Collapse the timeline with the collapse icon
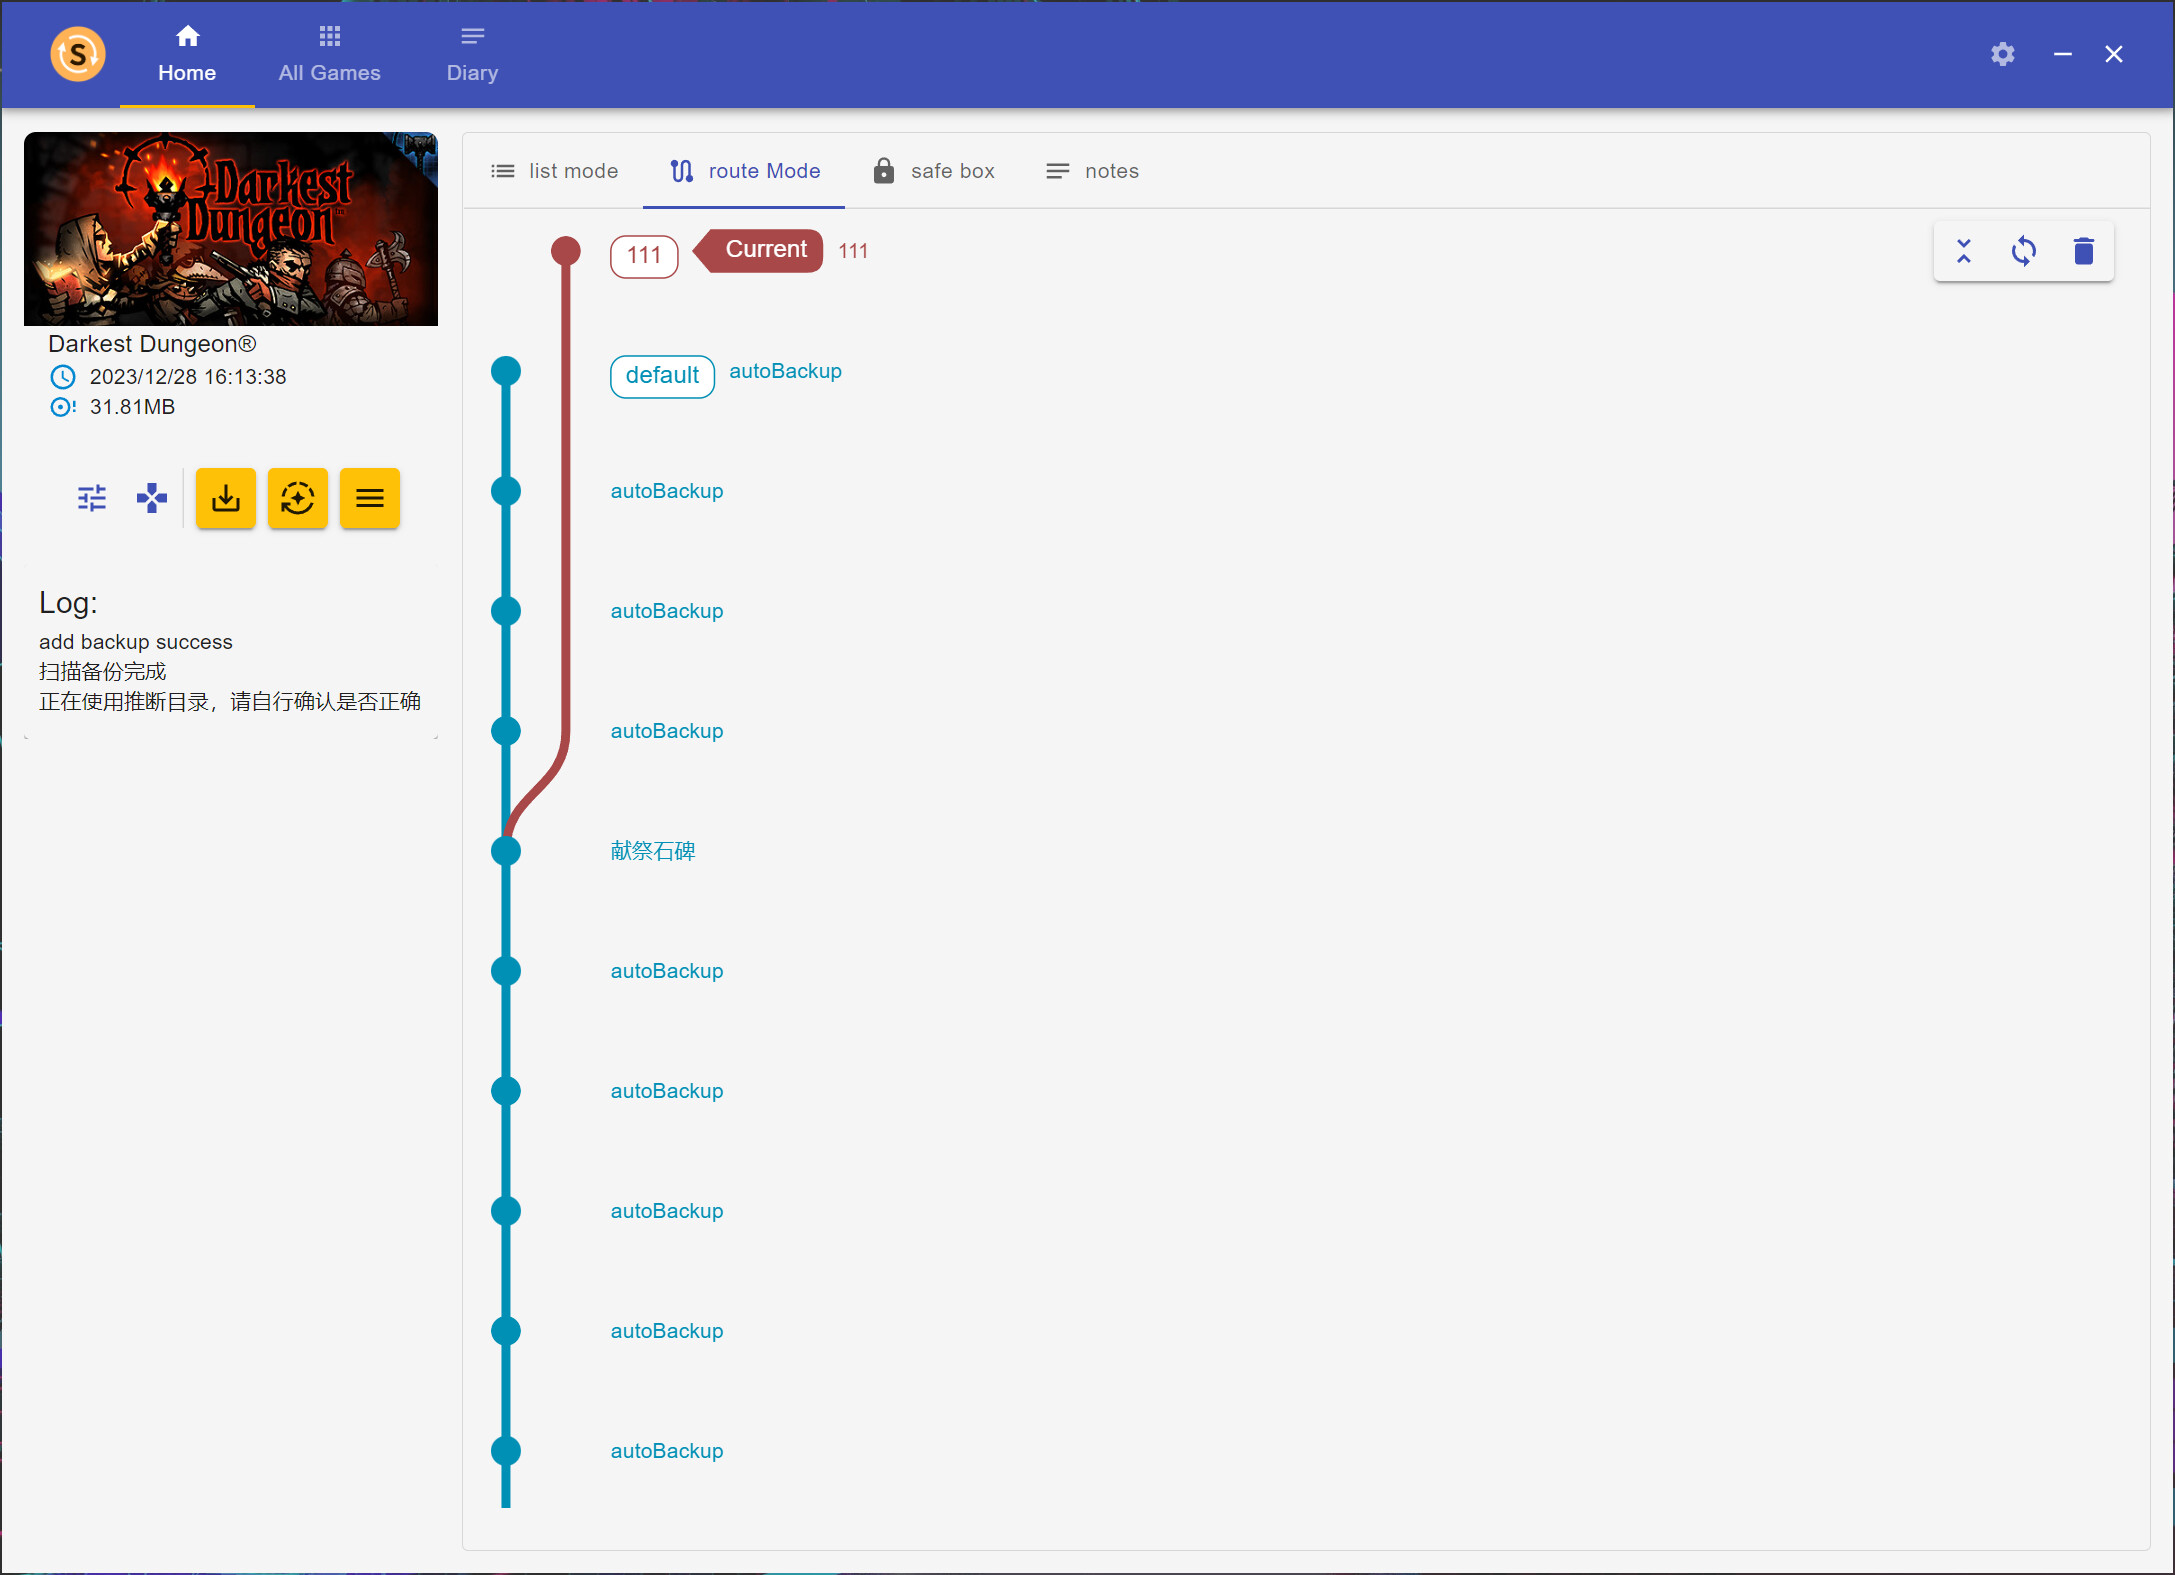2175x1575 pixels. click(x=1964, y=252)
